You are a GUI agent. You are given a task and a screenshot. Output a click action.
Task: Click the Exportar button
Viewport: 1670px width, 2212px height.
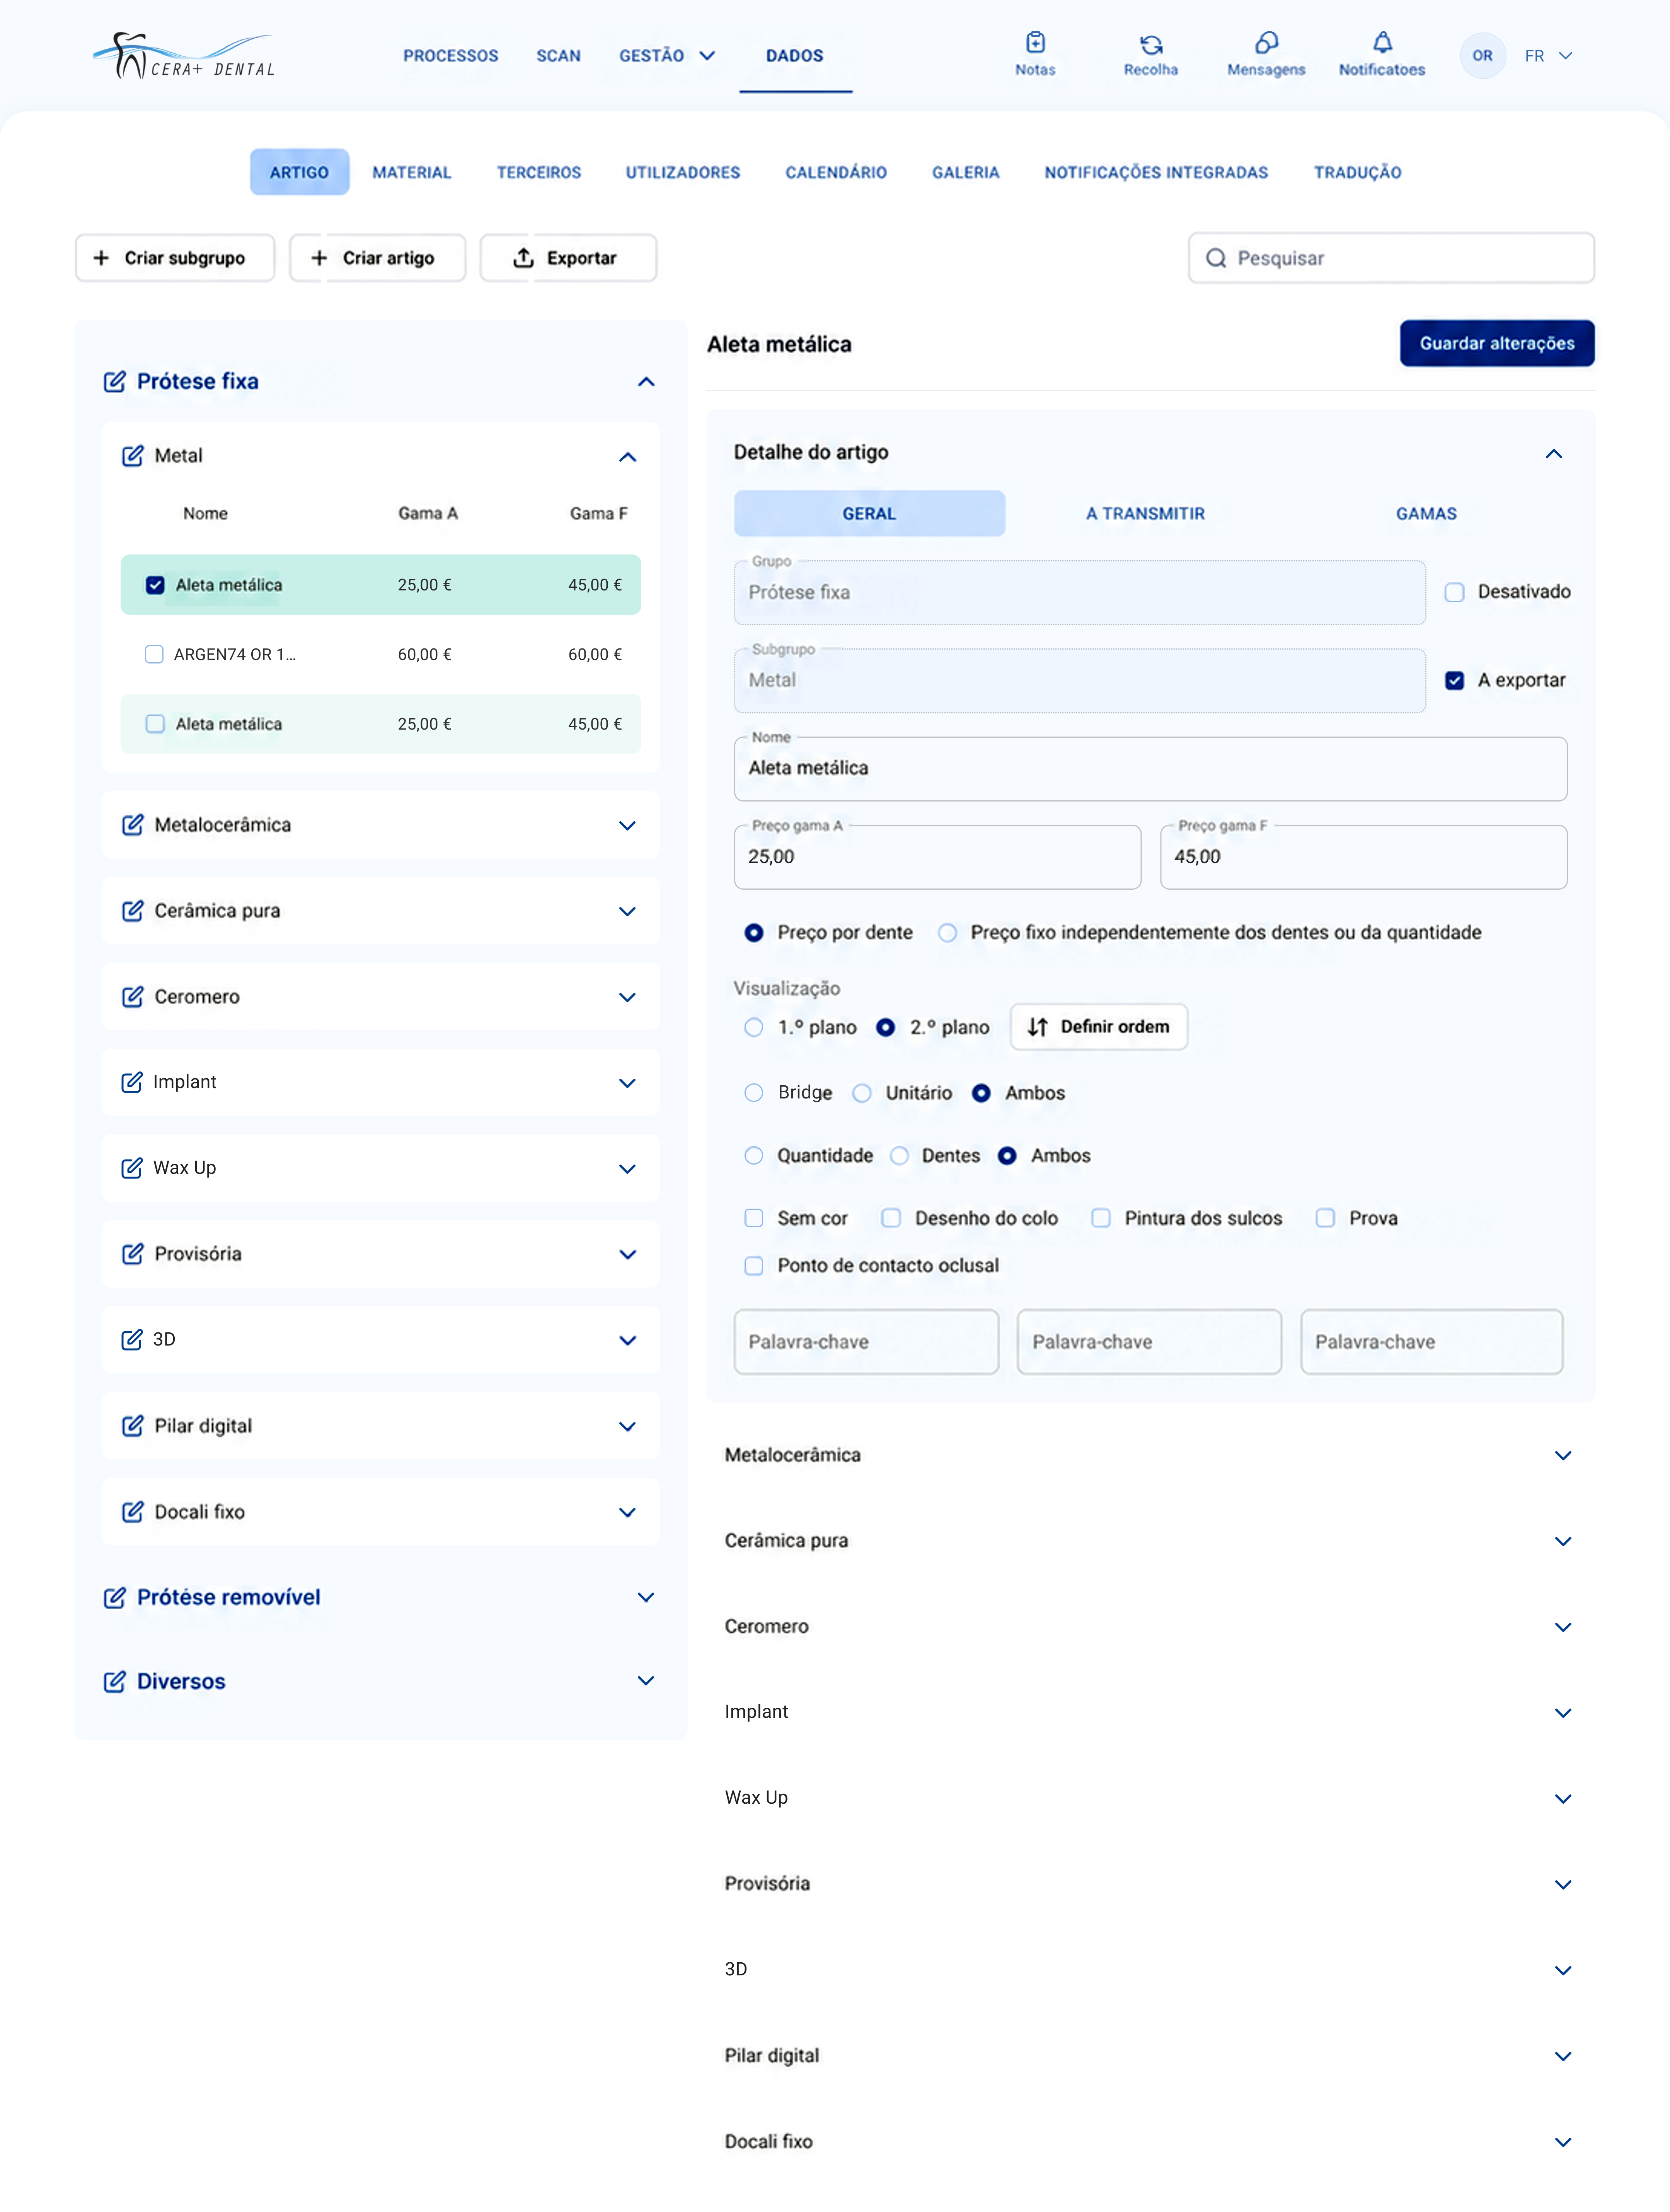pos(568,258)
